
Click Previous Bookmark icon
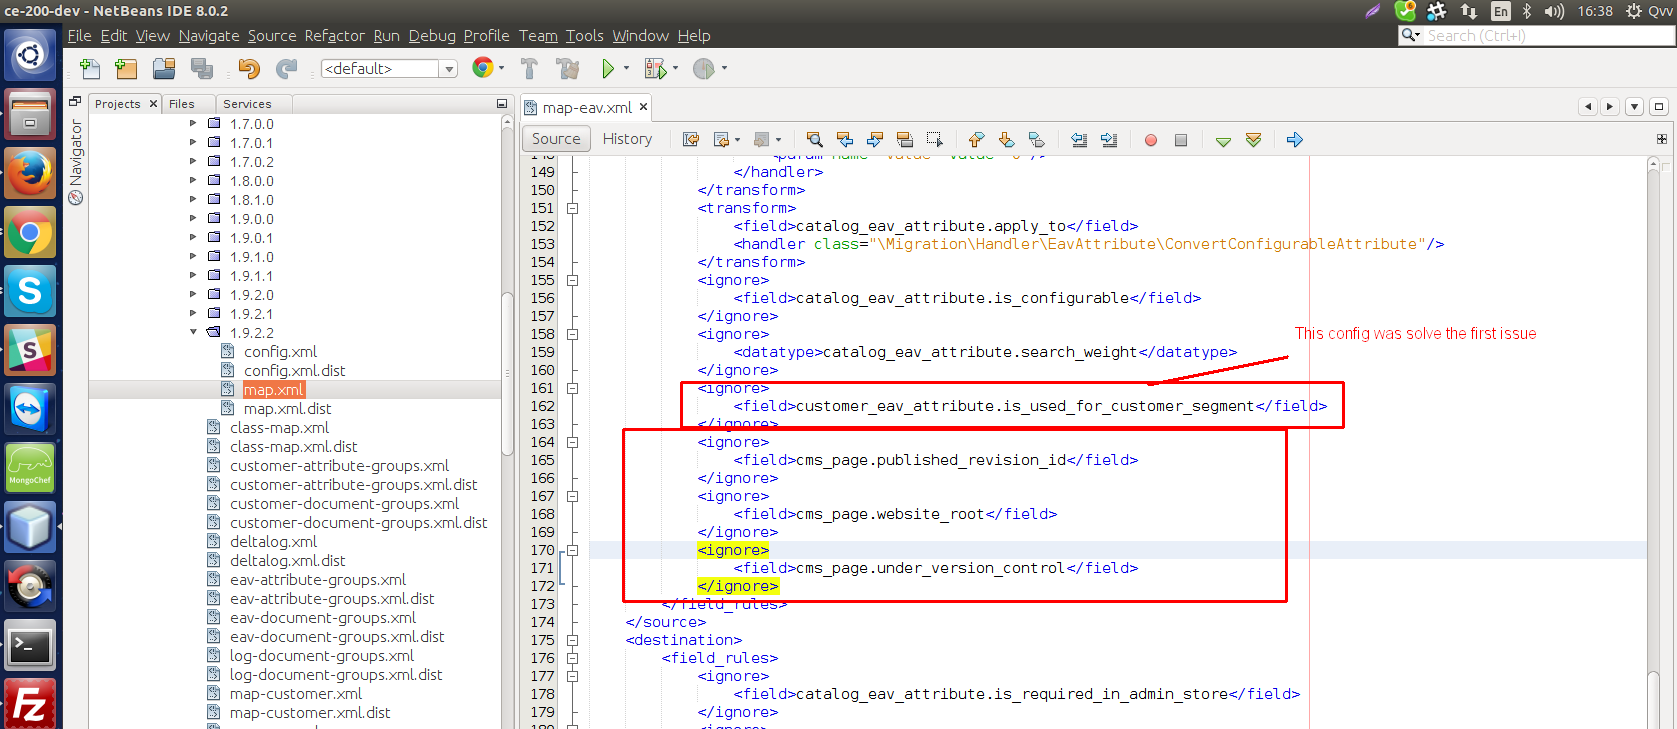pyautogui.click(x=977, y=140)
